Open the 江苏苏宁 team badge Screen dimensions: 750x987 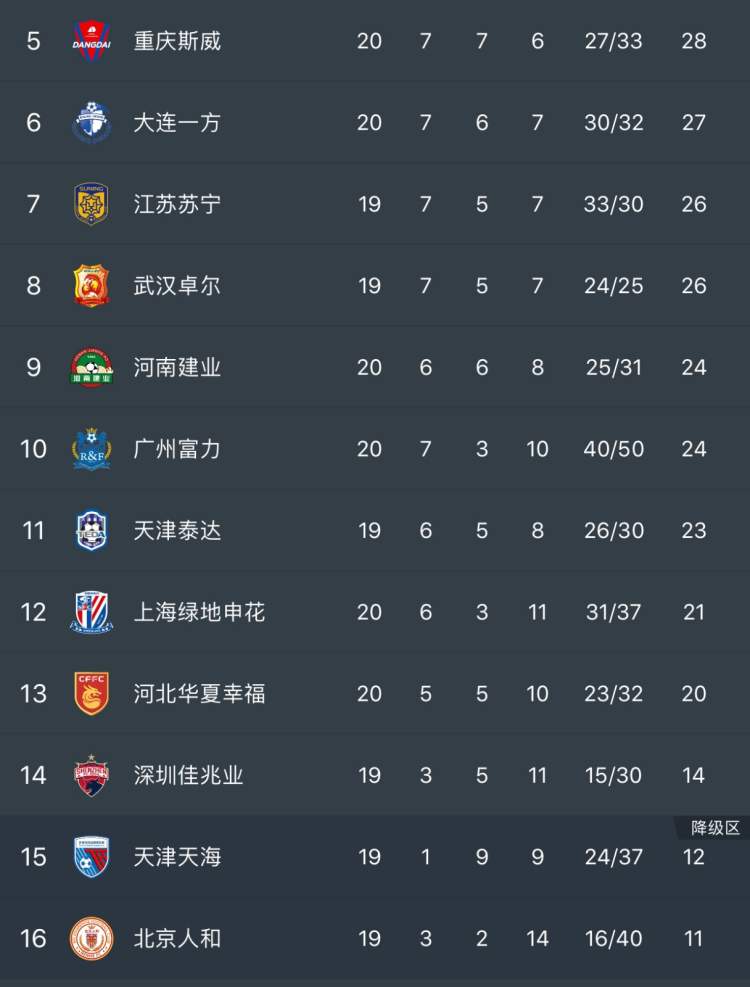click(x=92, y=204)
